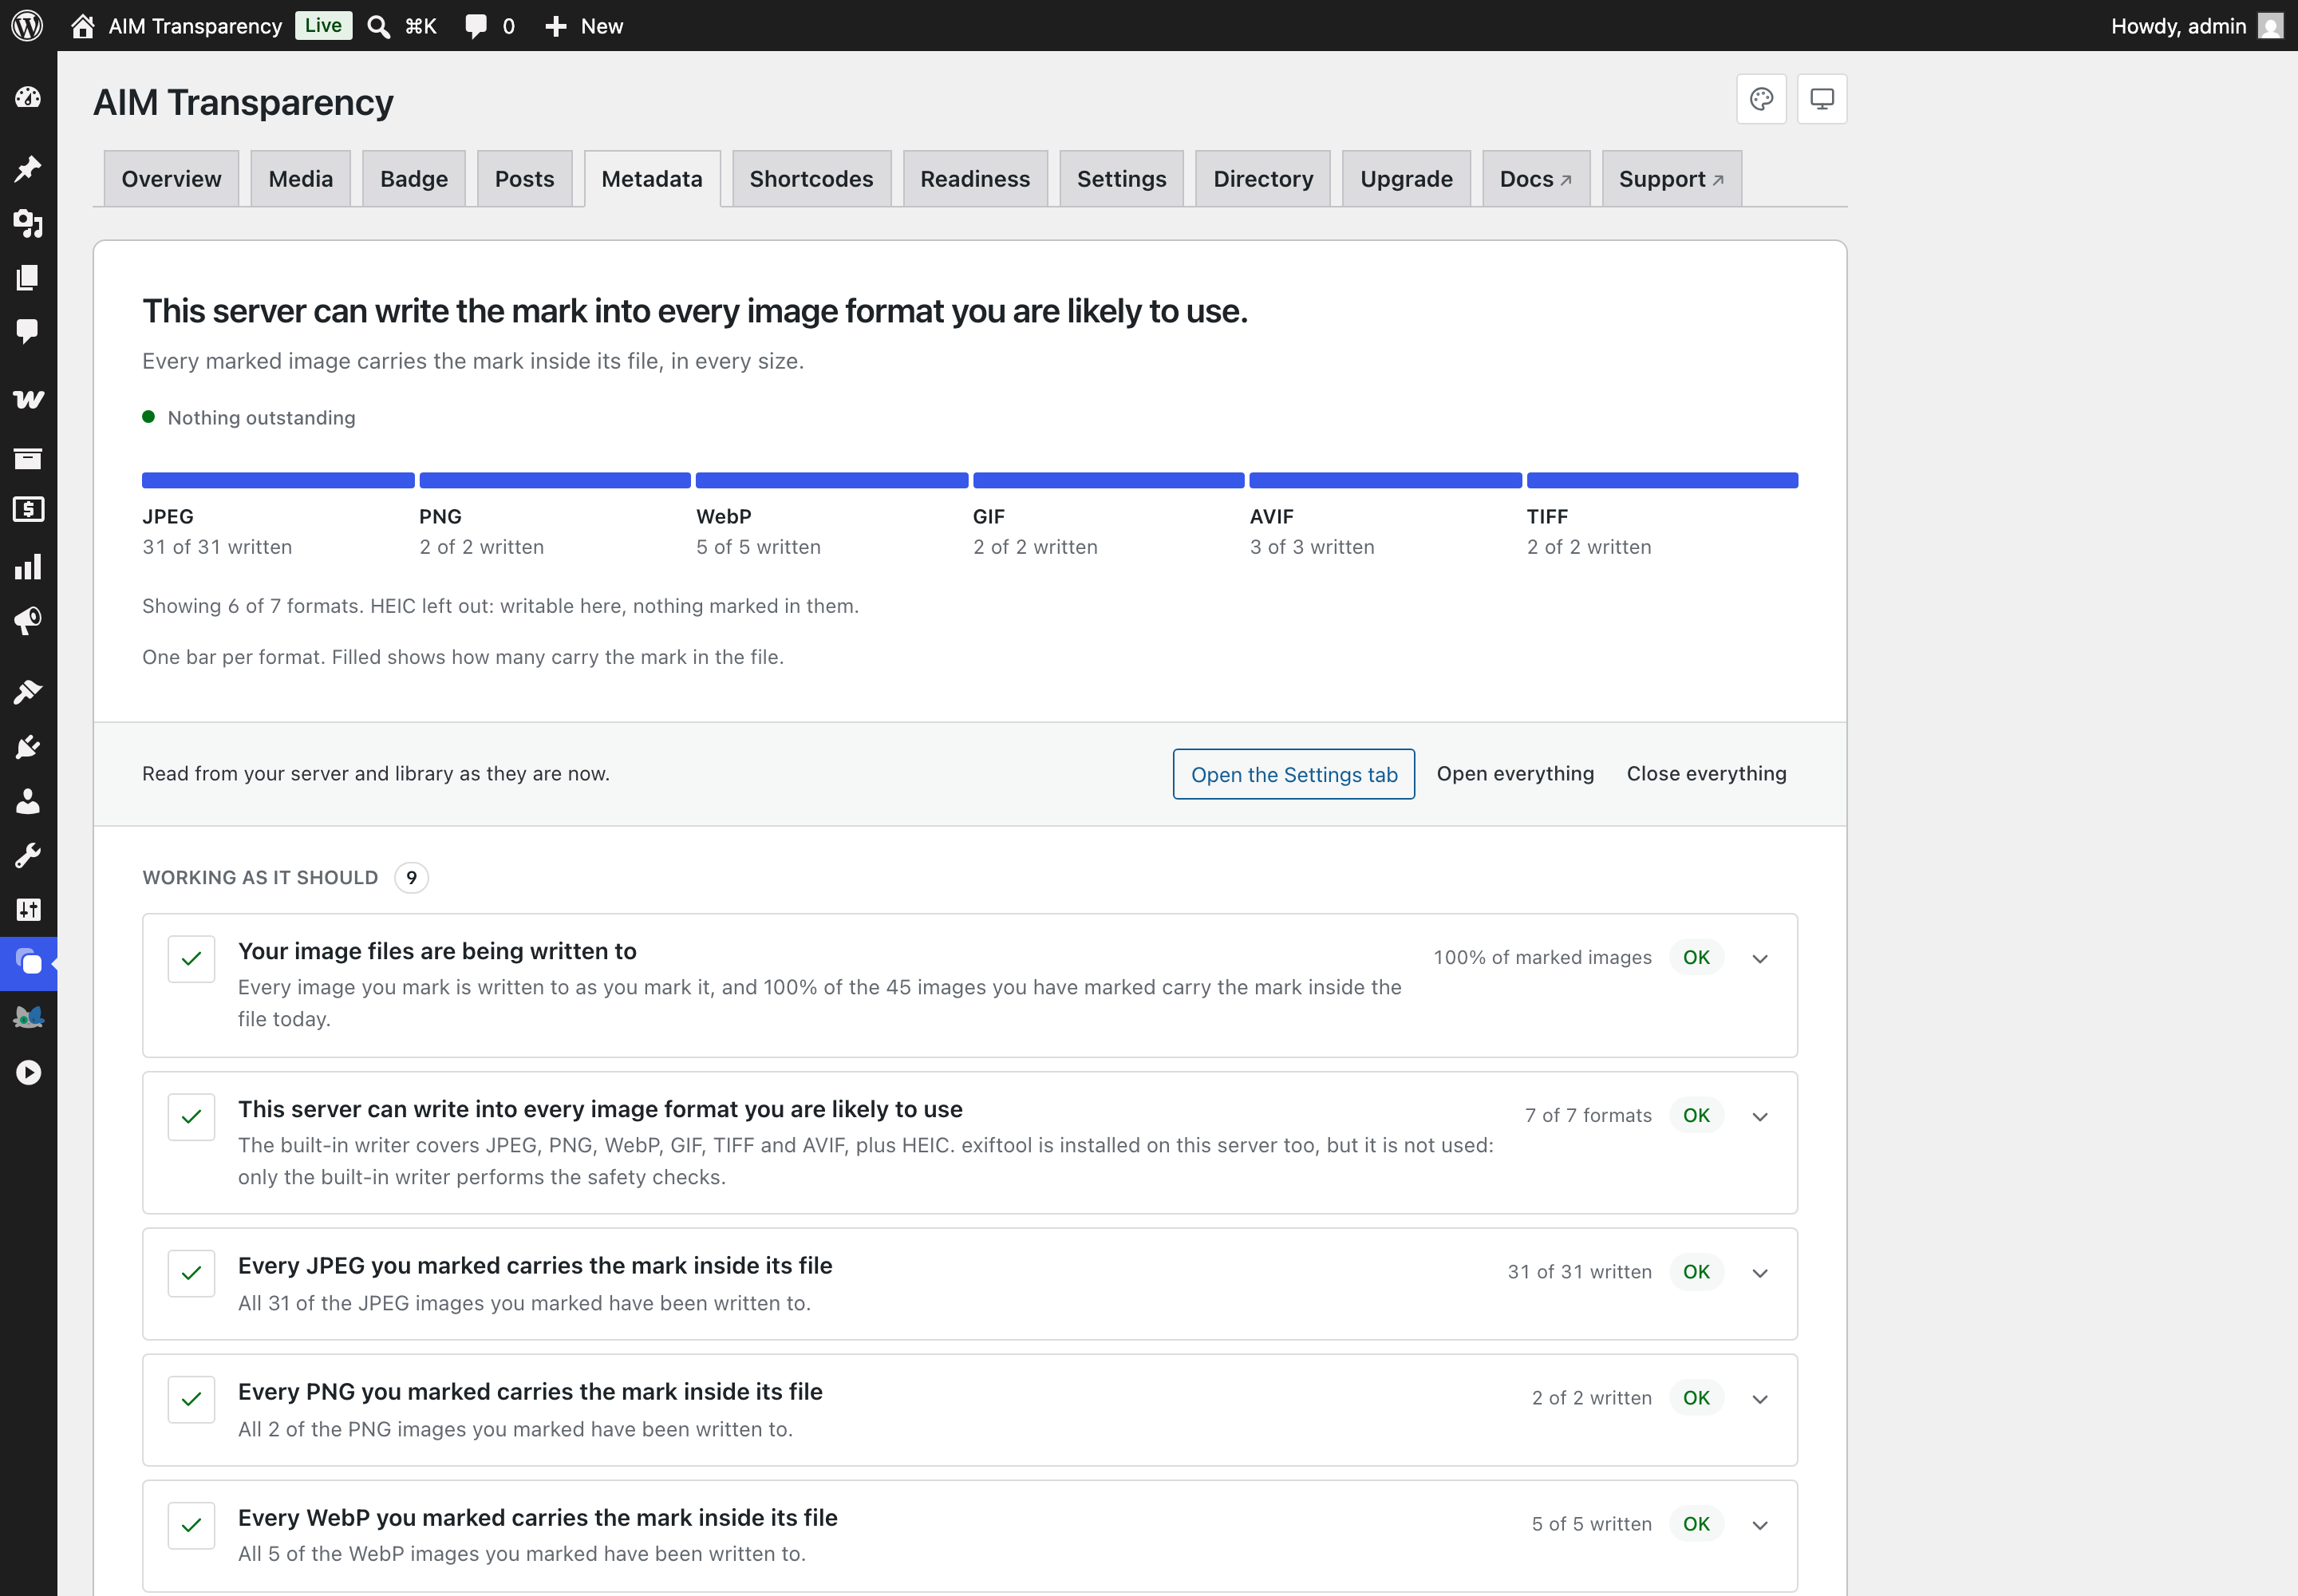Viewport: 2298px width, 1596px height.
Task: Expand the '7 of 7 formats' row chevron
Action: click(1760, 1116)
